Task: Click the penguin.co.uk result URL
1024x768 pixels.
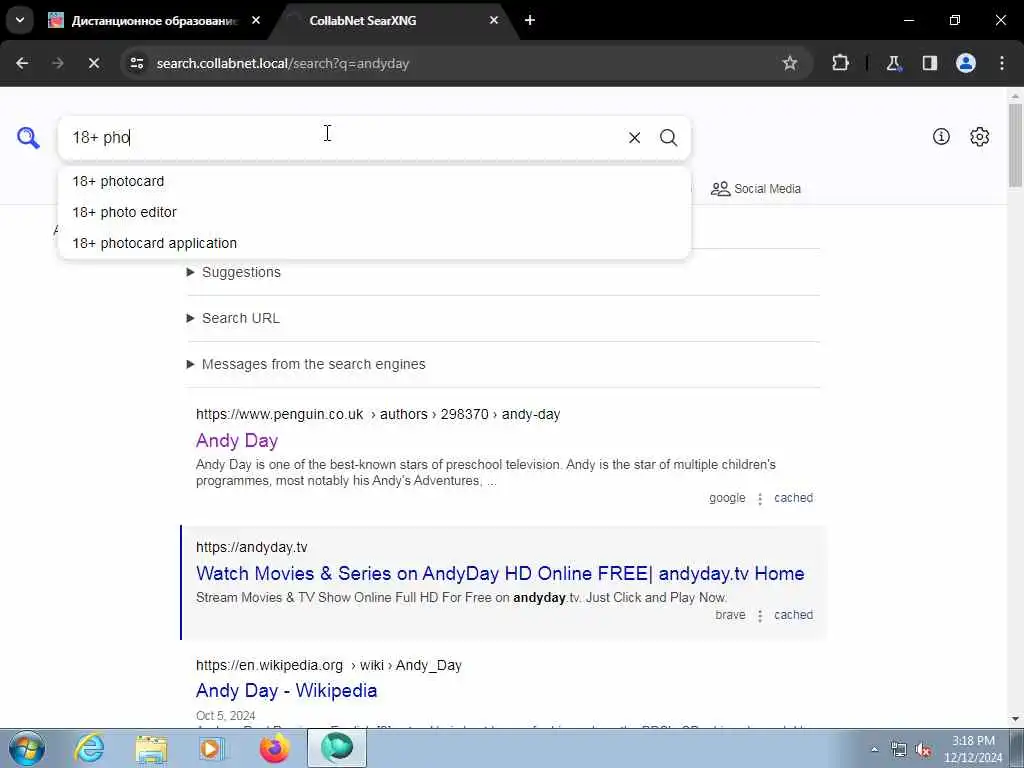Action: 378,414
